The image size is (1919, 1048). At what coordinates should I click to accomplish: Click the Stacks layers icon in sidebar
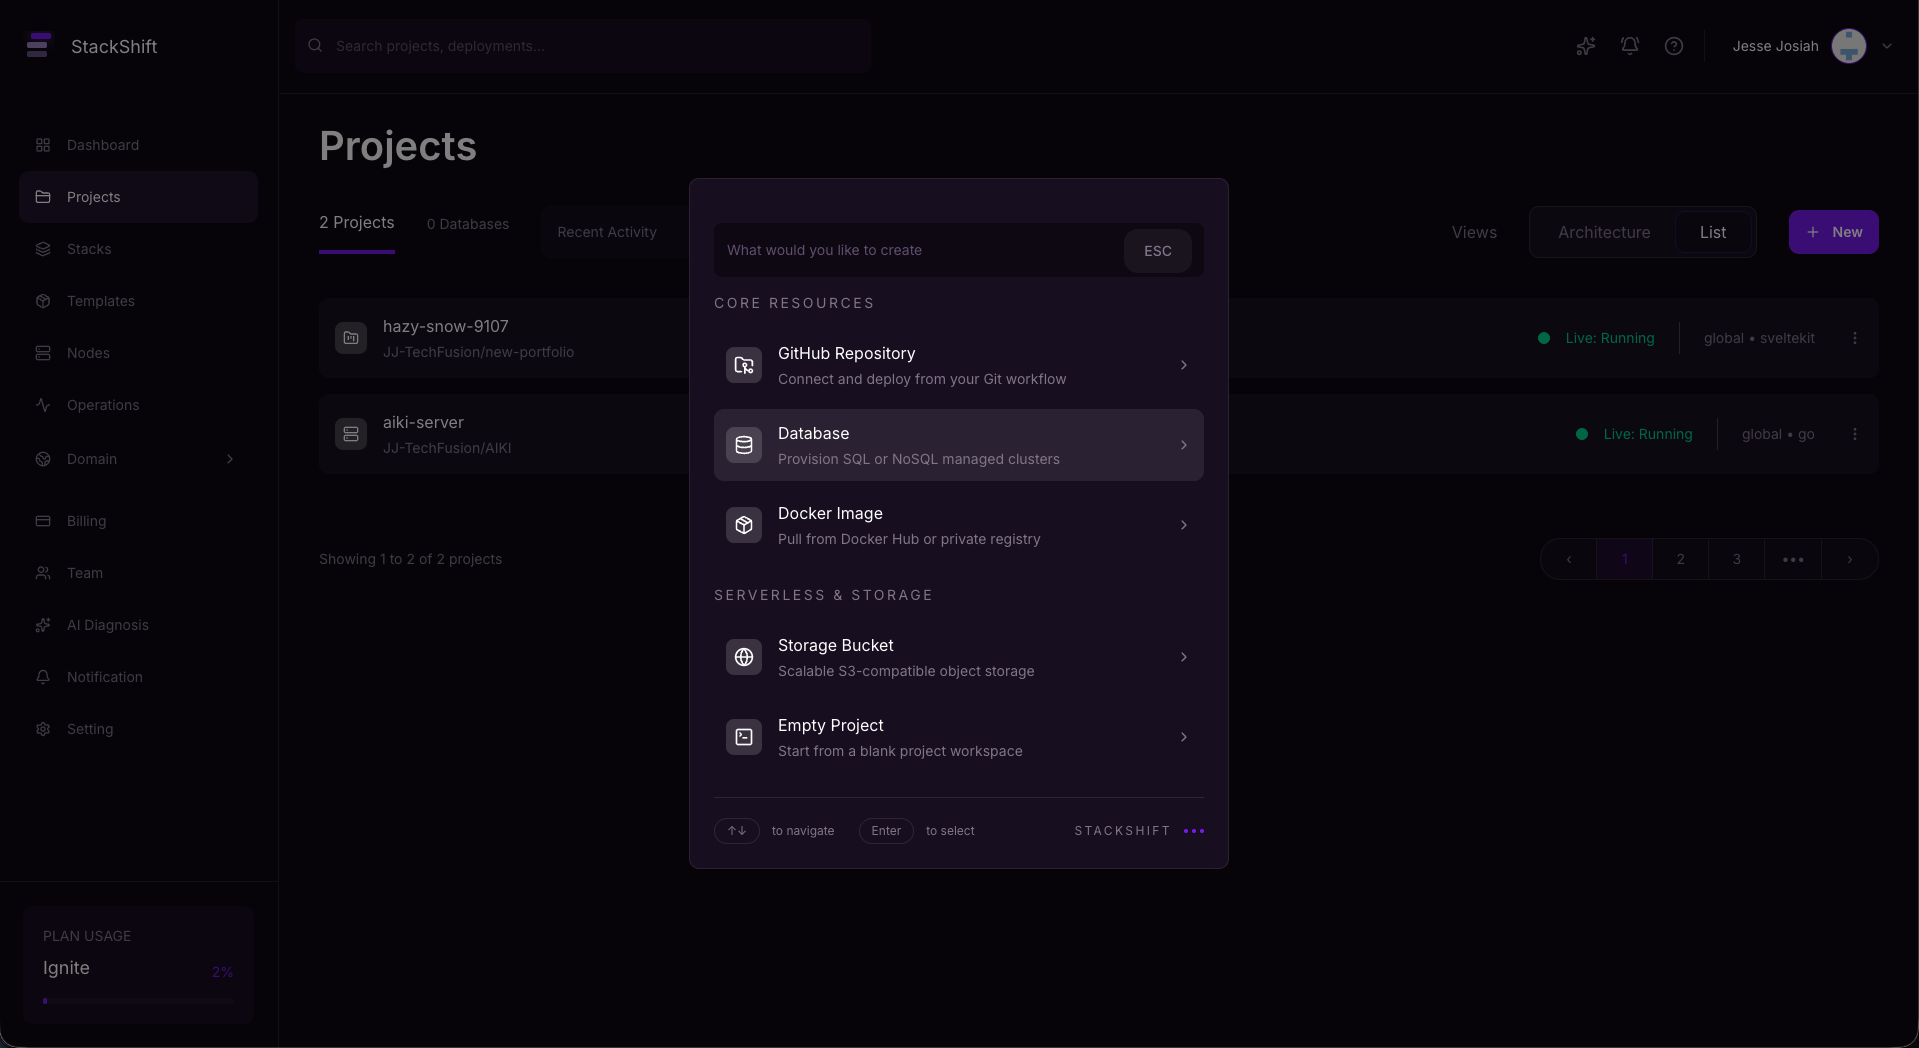click(x=42, y=249)
